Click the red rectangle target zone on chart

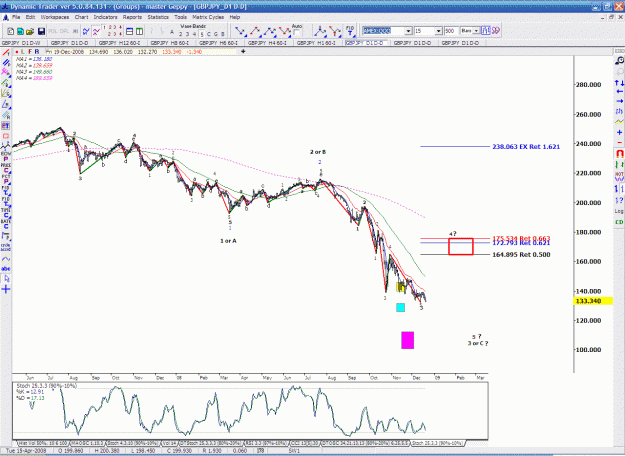(x=461, y=246)
